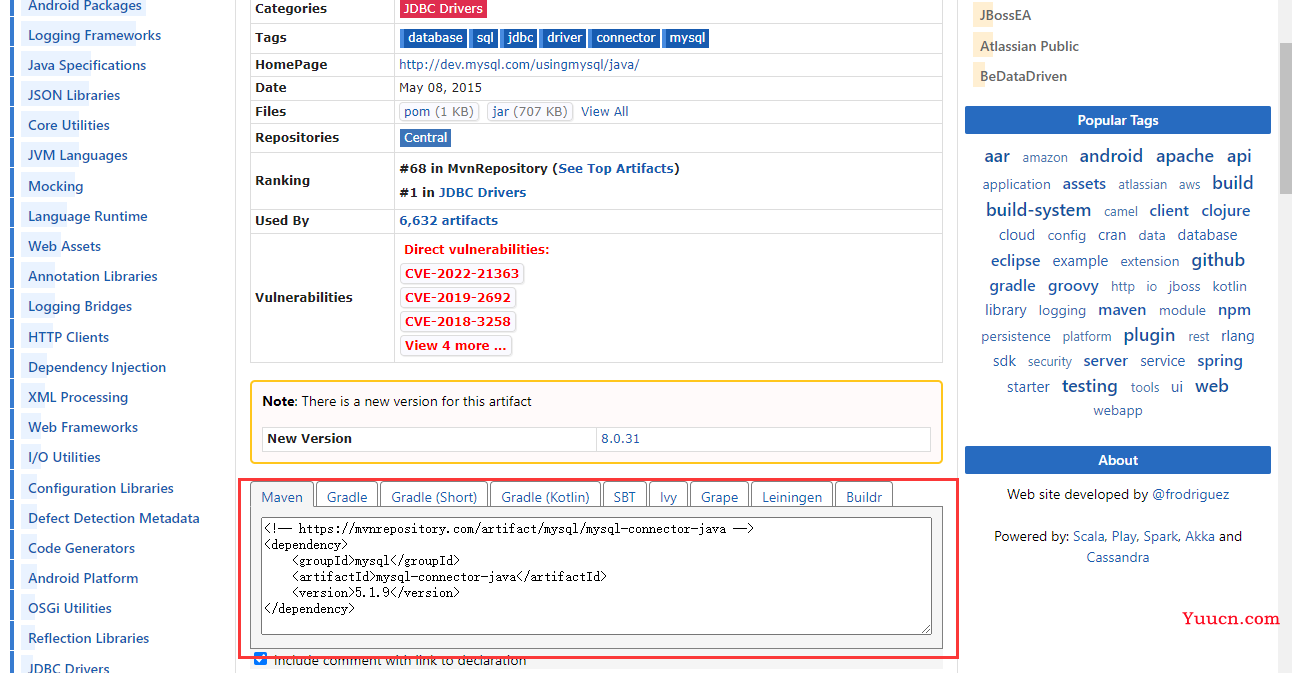Open I/O Utilities category
Image resolution: width=1292 pixels, height=673 pixels.
pos(64,457)
